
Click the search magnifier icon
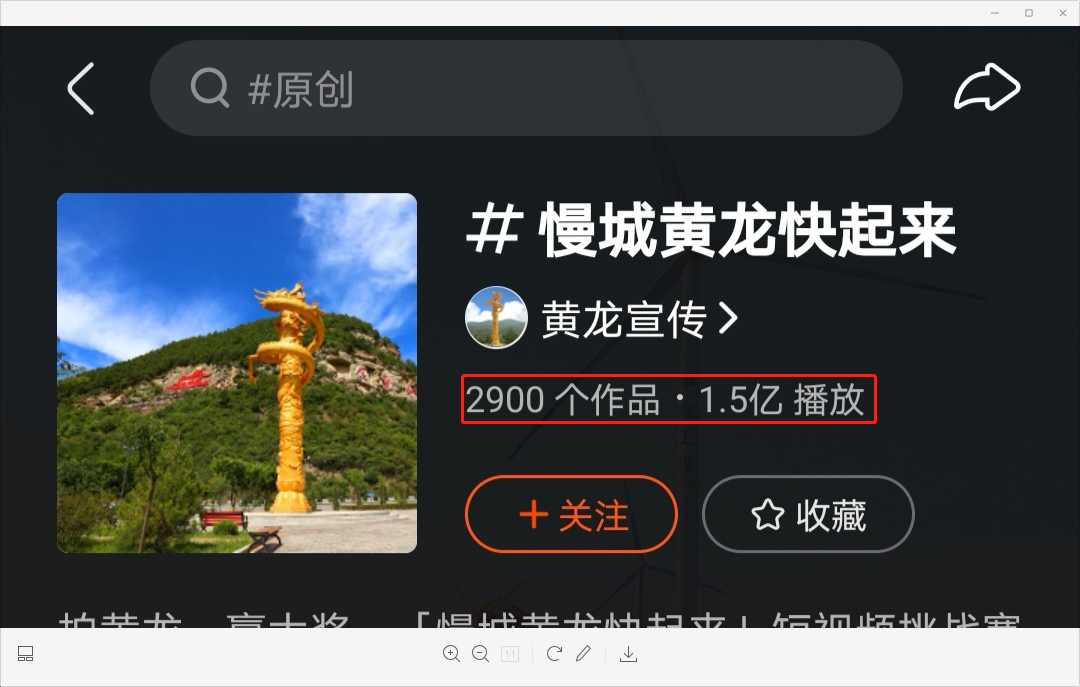coord(209,88)
